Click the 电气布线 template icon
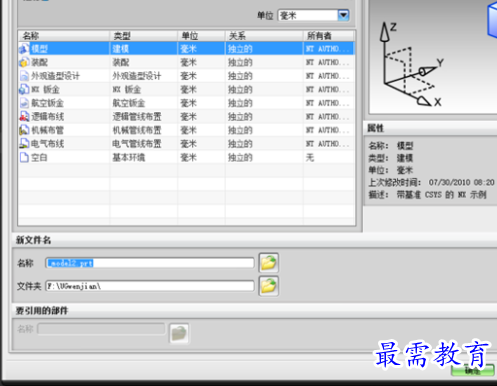This screenshot has width=497, height=386. (24, 144)
